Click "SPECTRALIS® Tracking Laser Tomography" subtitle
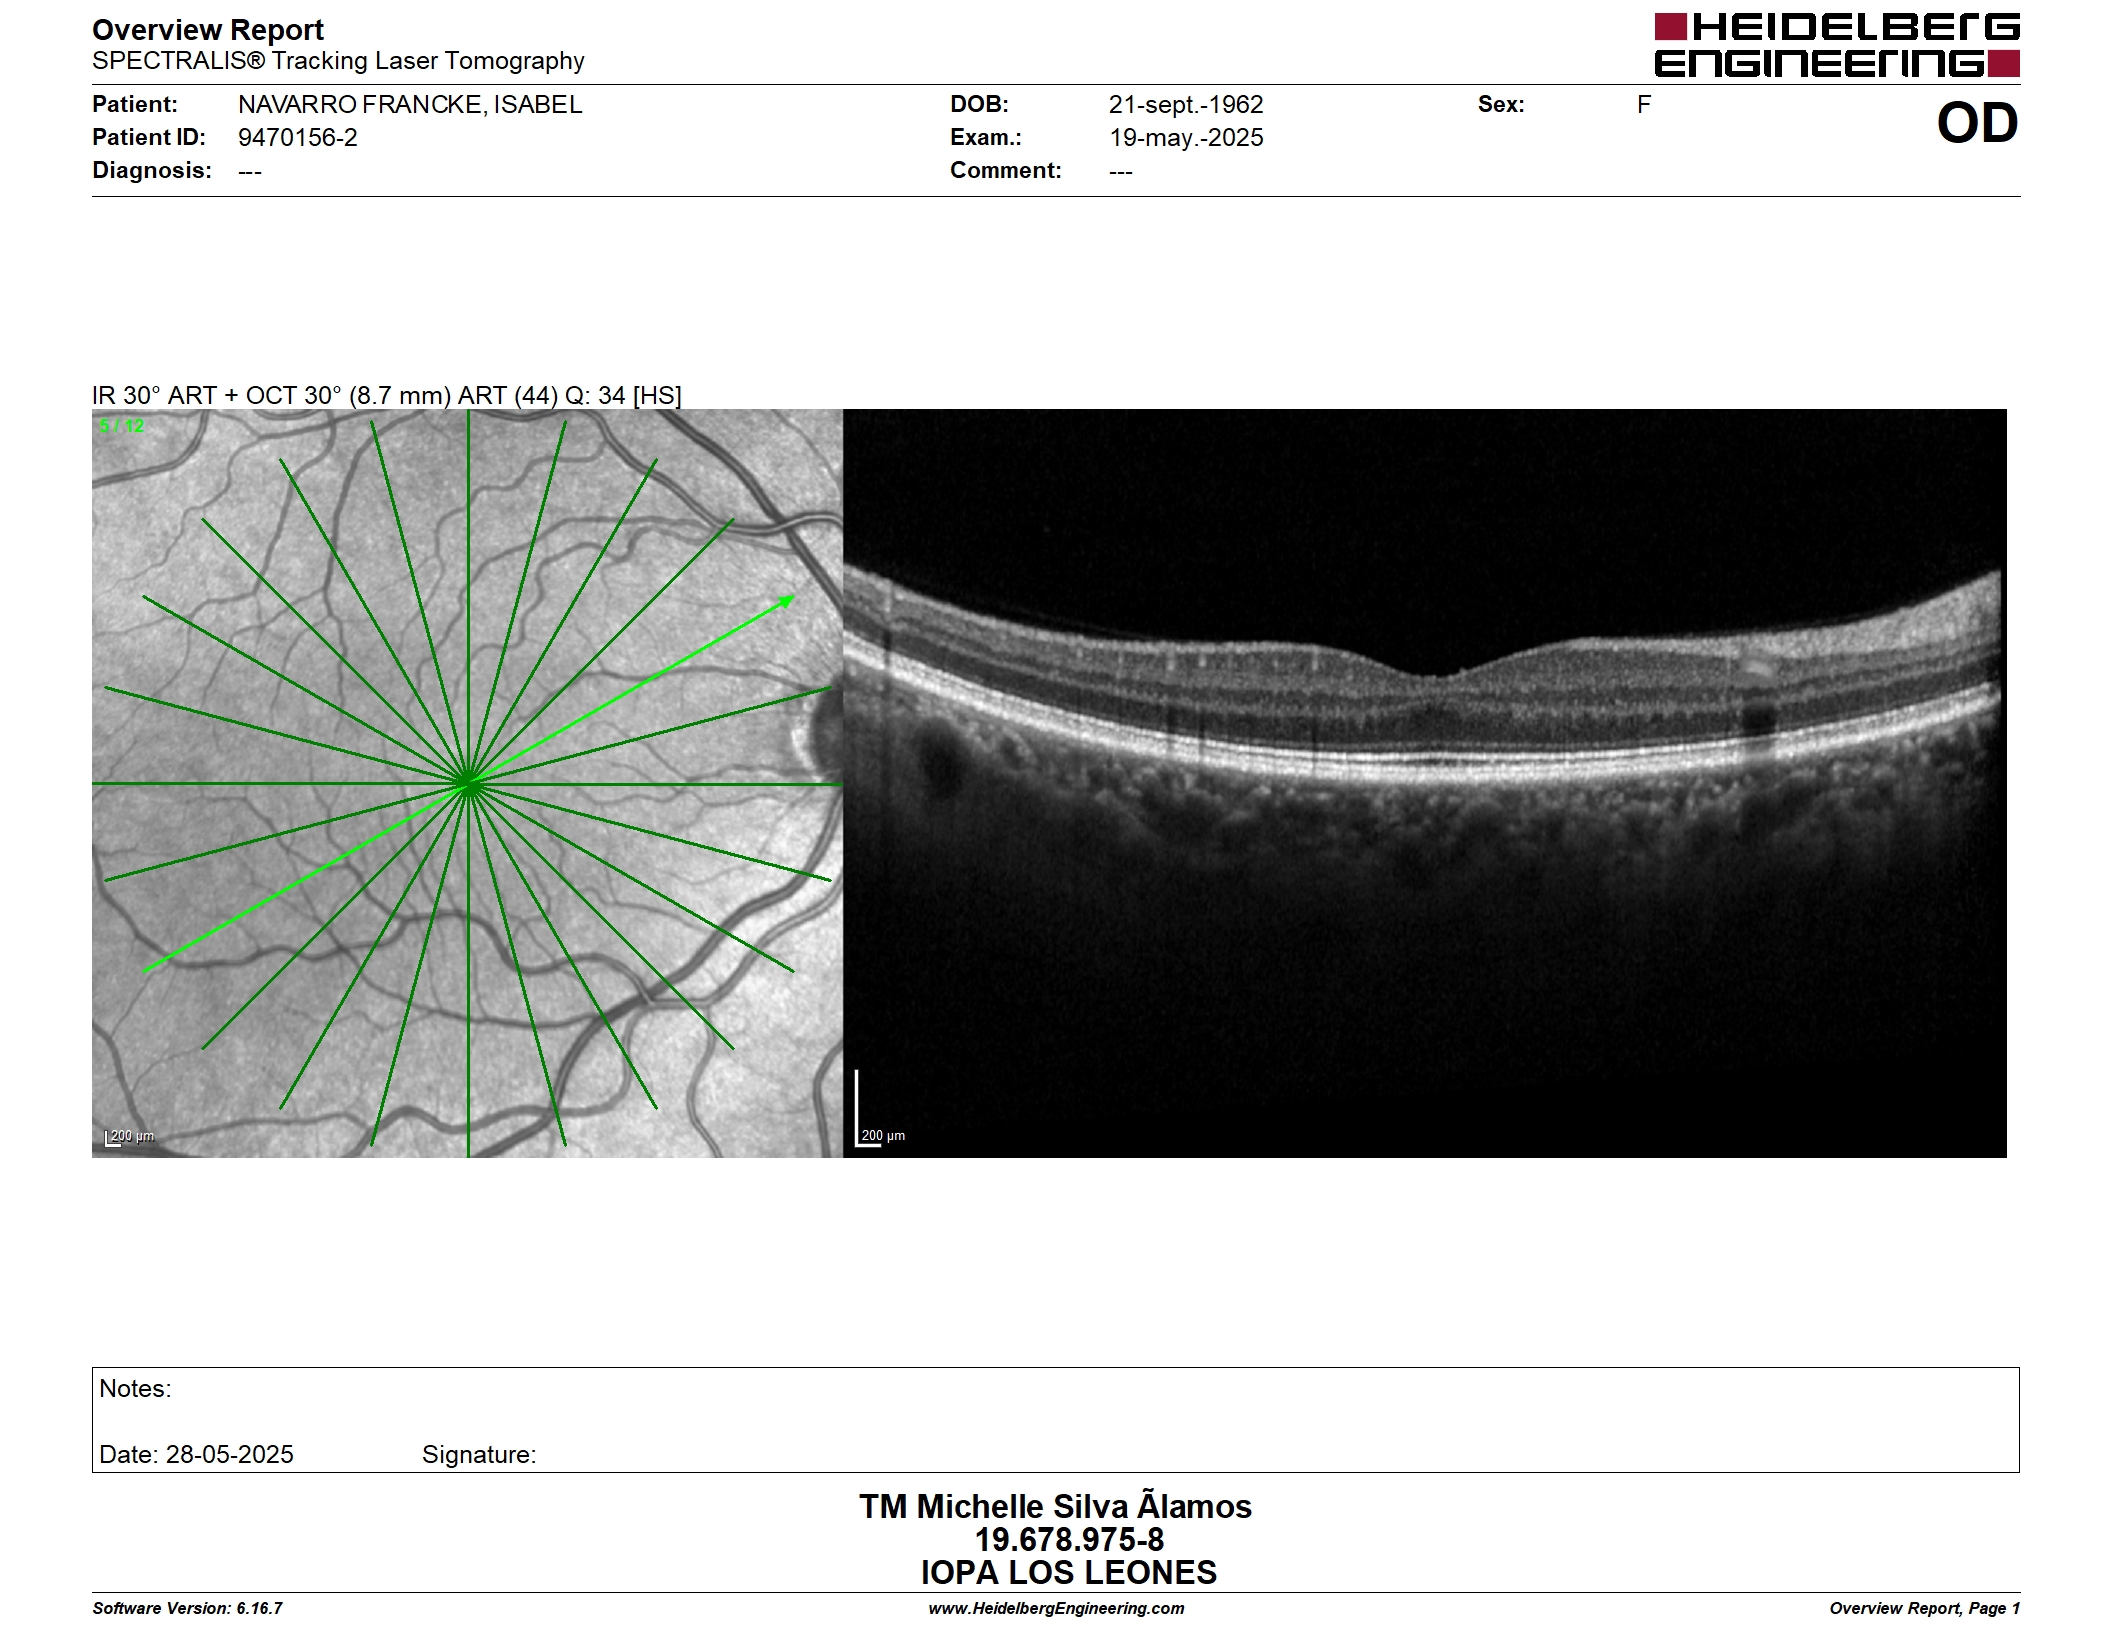2112x1632 pixels. pyautogui.click(x=338, y=61)
